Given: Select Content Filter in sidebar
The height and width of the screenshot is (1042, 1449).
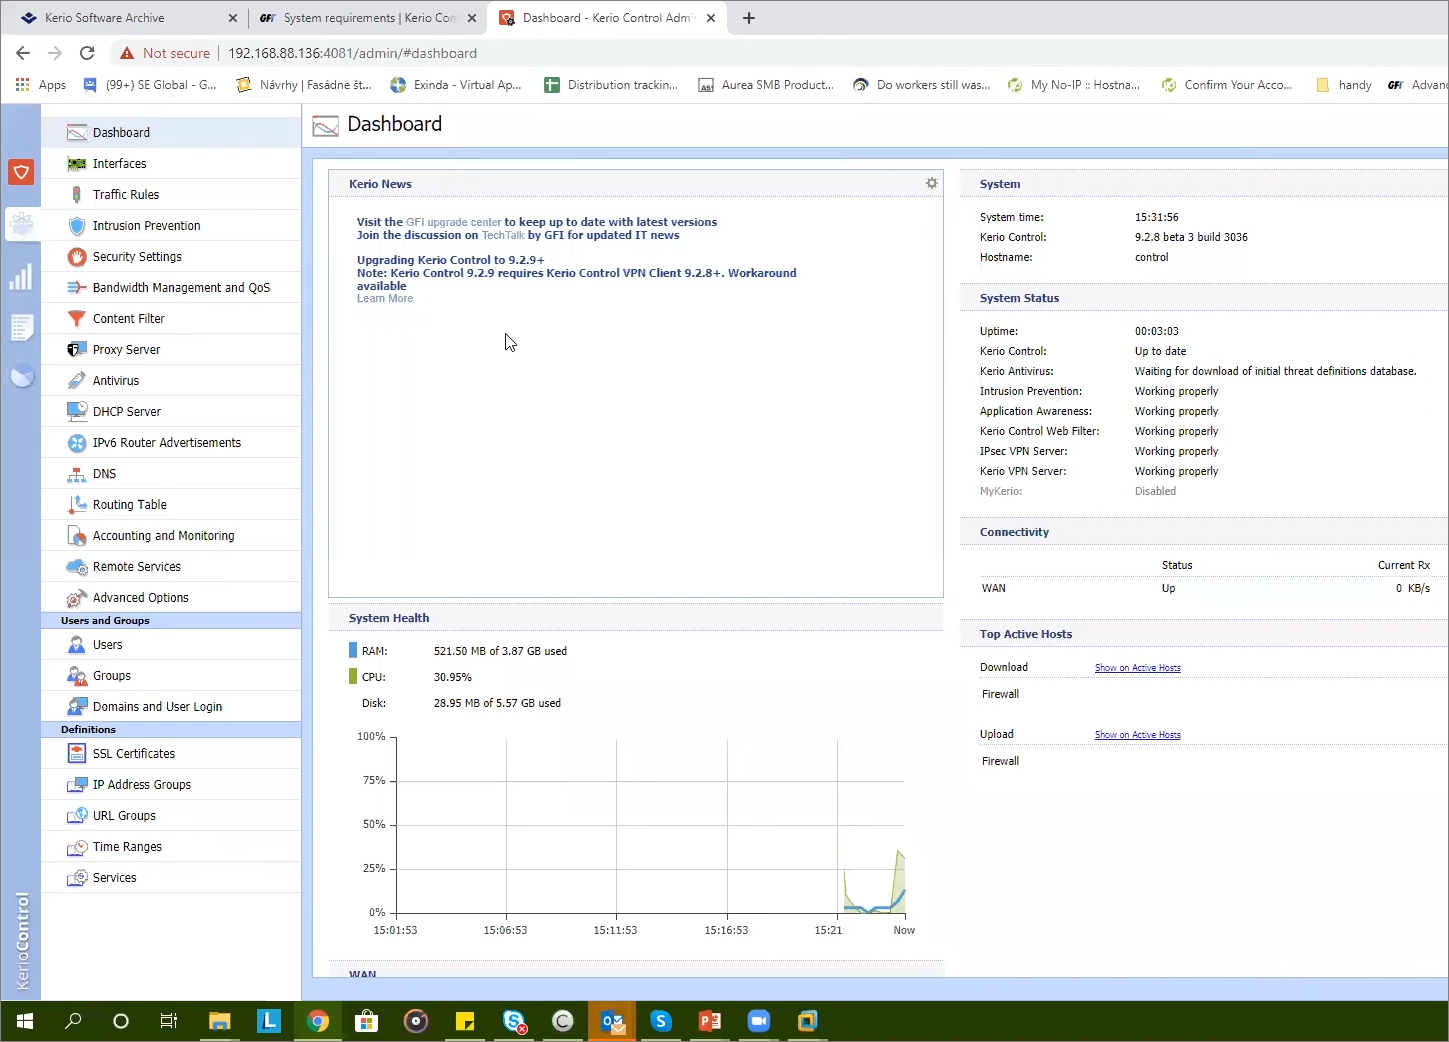Looking at the screenshot, I should pos(171,318).
